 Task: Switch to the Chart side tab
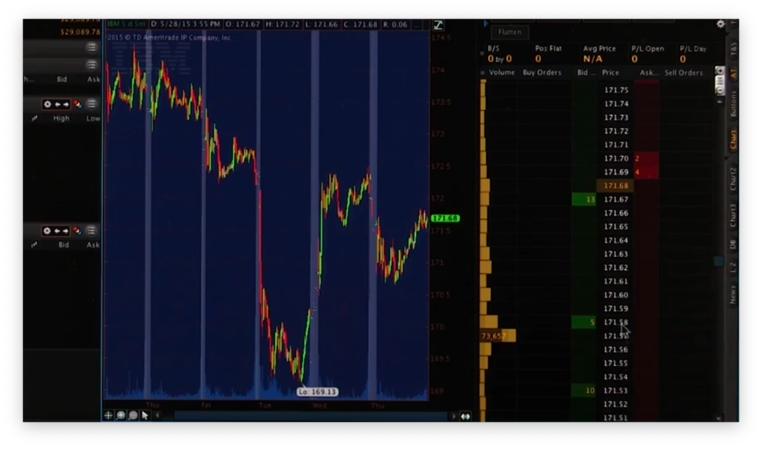point(733,139)
